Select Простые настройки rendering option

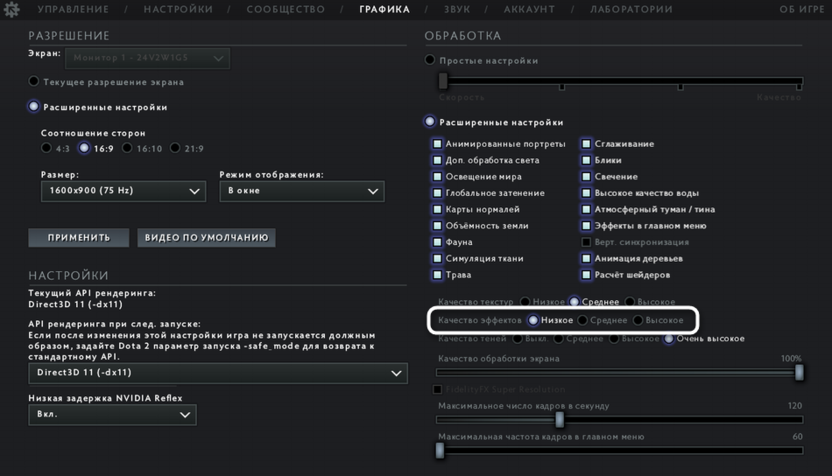(x=430, y=60)
